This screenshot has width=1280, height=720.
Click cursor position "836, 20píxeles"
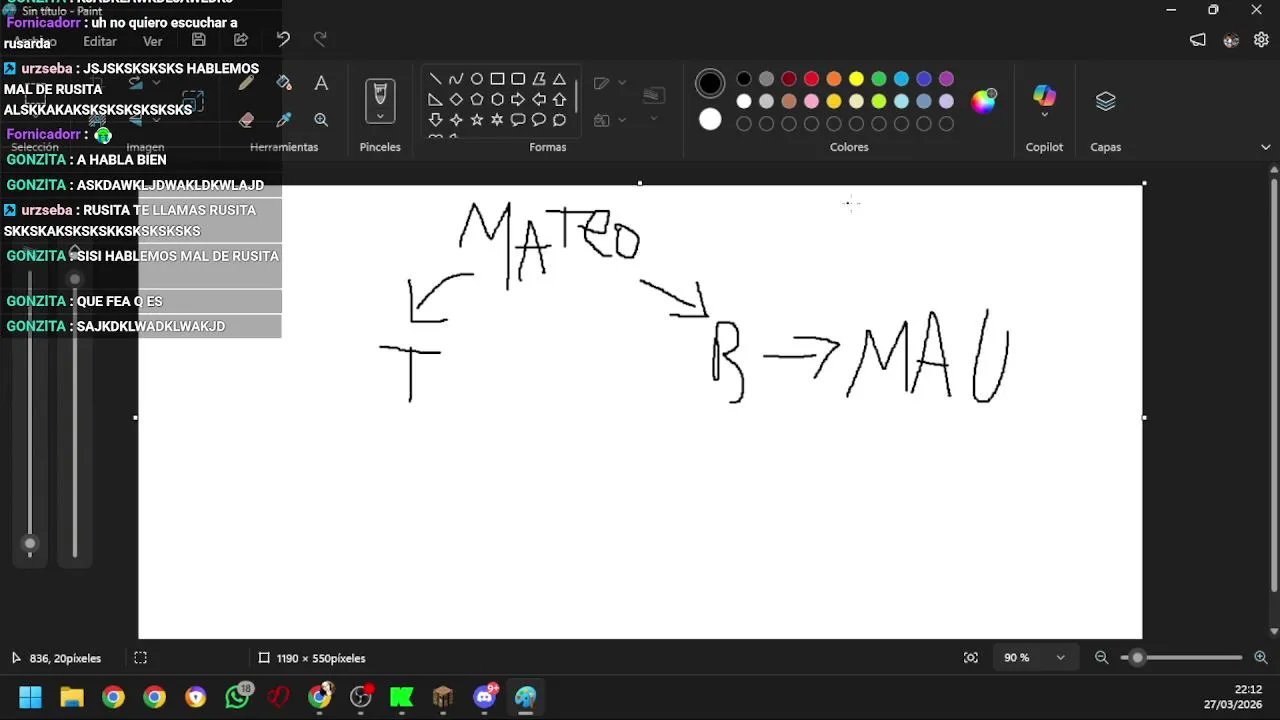pos(65,658)
